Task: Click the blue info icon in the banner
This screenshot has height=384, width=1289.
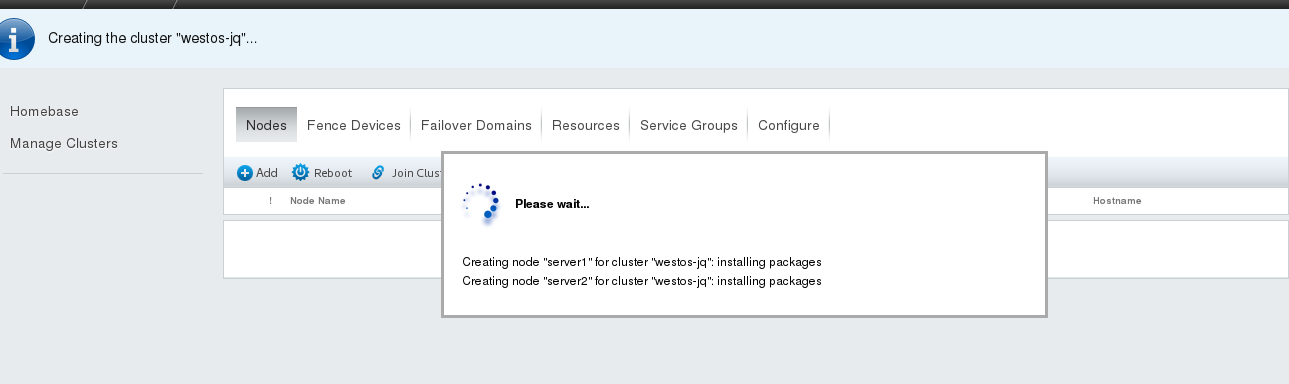Action: coord(16,39)
